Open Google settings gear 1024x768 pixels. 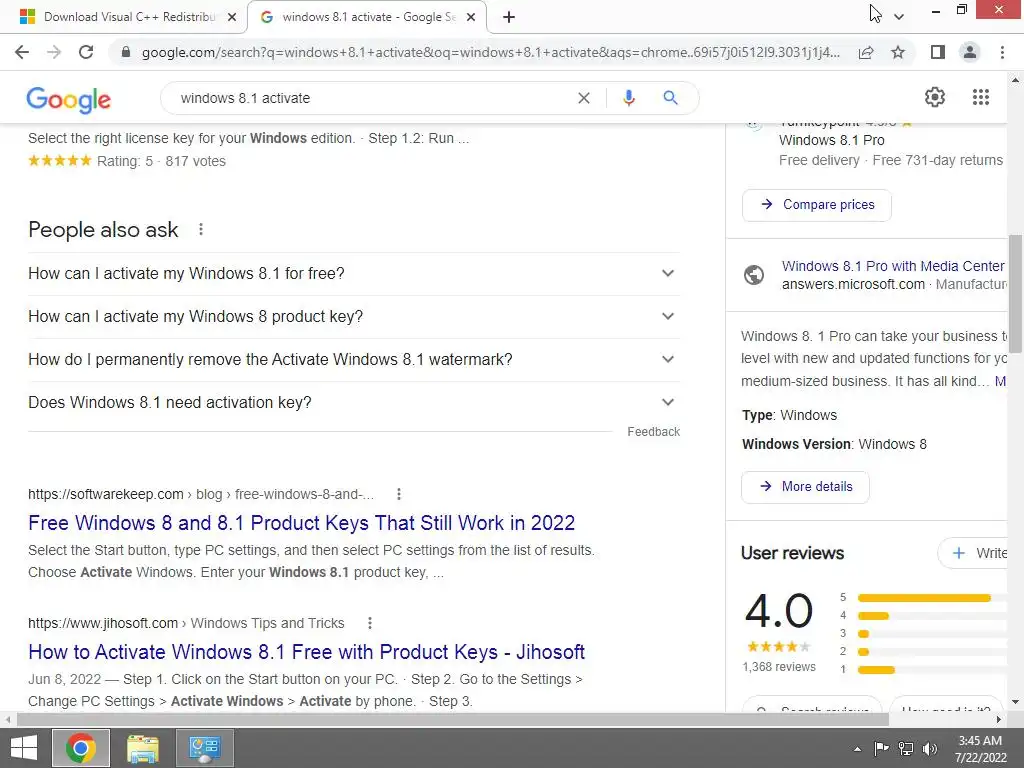pyautogui.click(x=935, y=97)
